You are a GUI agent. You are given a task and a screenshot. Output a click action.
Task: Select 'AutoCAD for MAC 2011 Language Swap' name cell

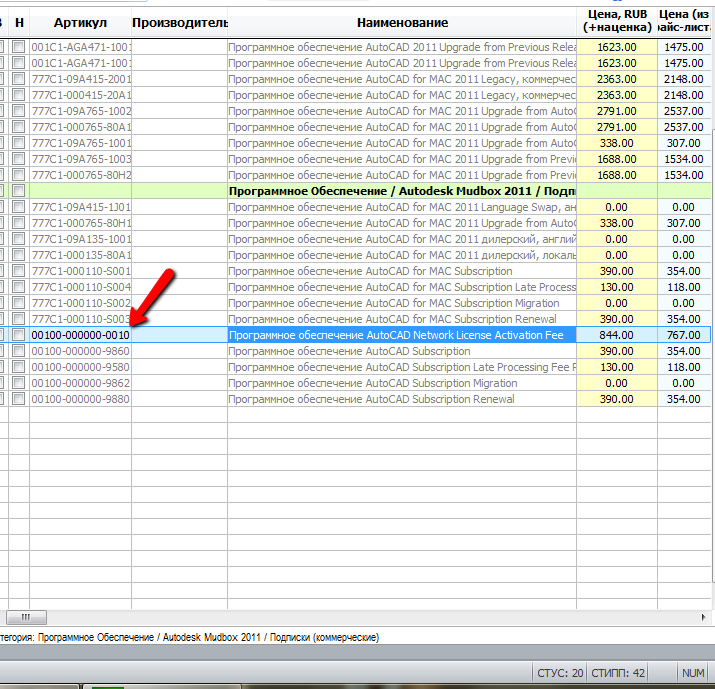[x=402, y=207]
